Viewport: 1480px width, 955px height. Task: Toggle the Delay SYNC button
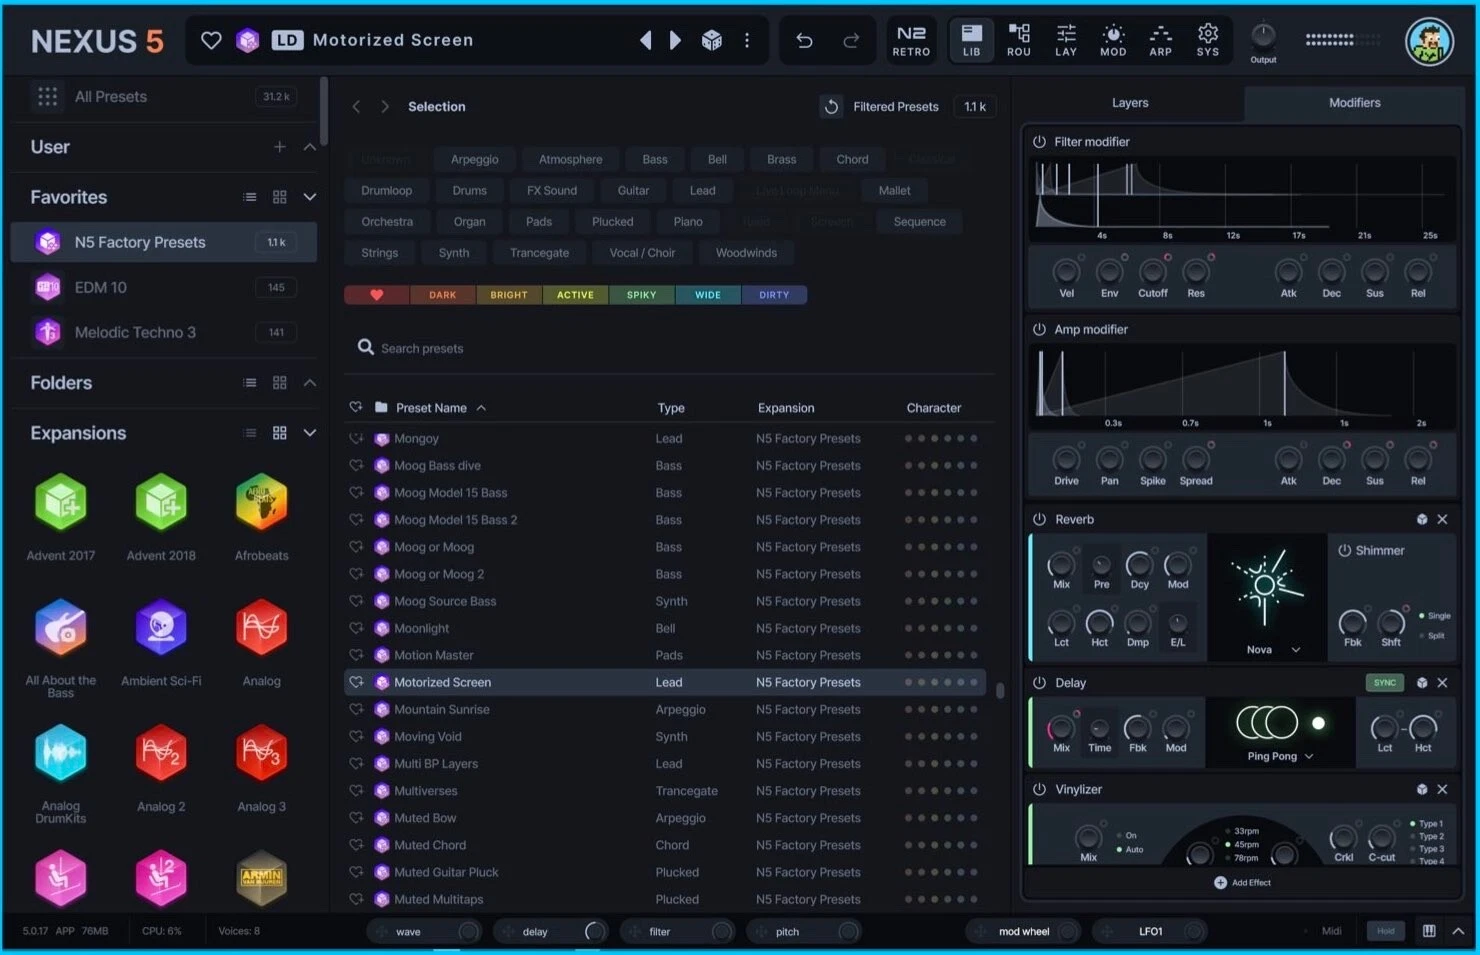1385,683
